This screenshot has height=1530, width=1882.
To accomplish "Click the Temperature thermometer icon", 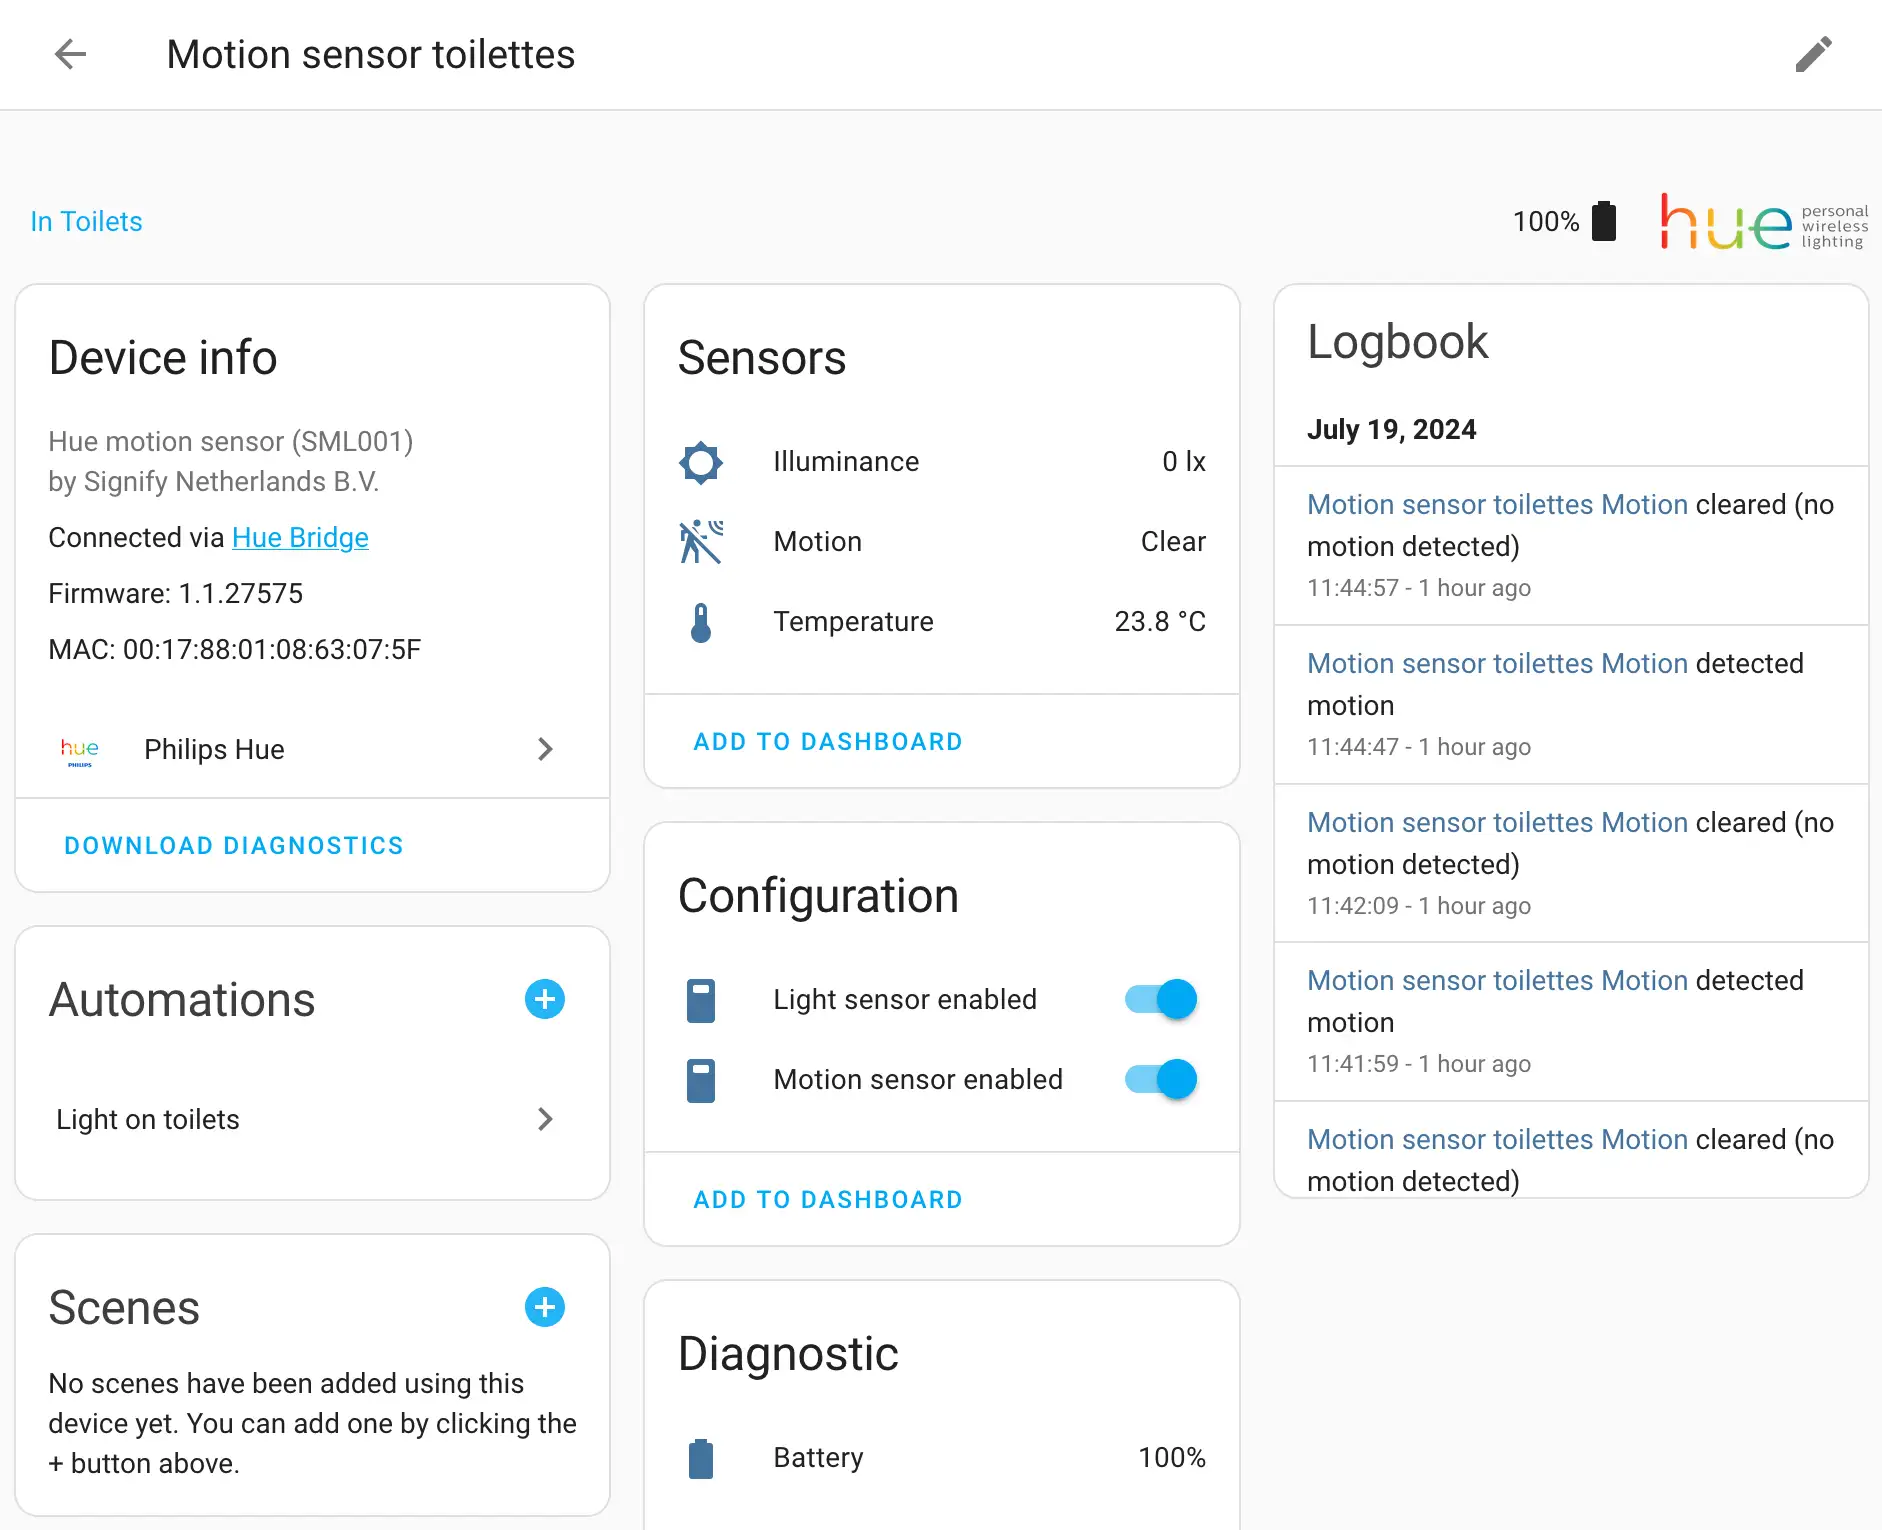I will pyautogui.click(x=701, y=622).
